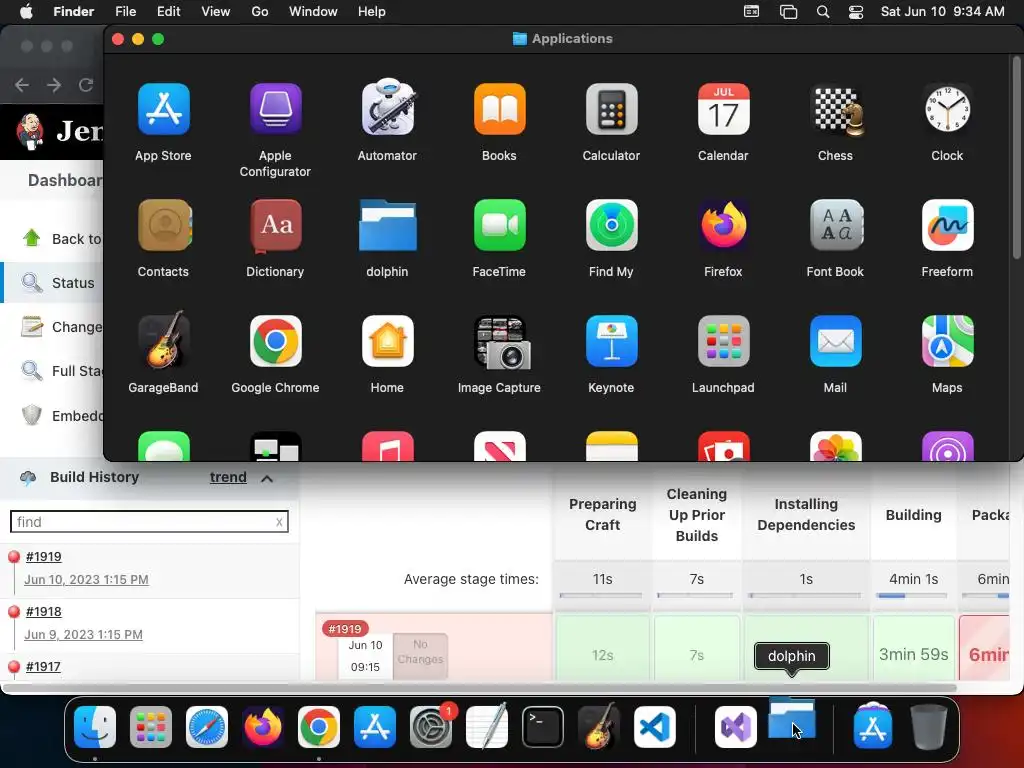This screenshot has width=1024, height=768.
Task: Launch Terminal from the Dock
Action: tap(543, 726)
